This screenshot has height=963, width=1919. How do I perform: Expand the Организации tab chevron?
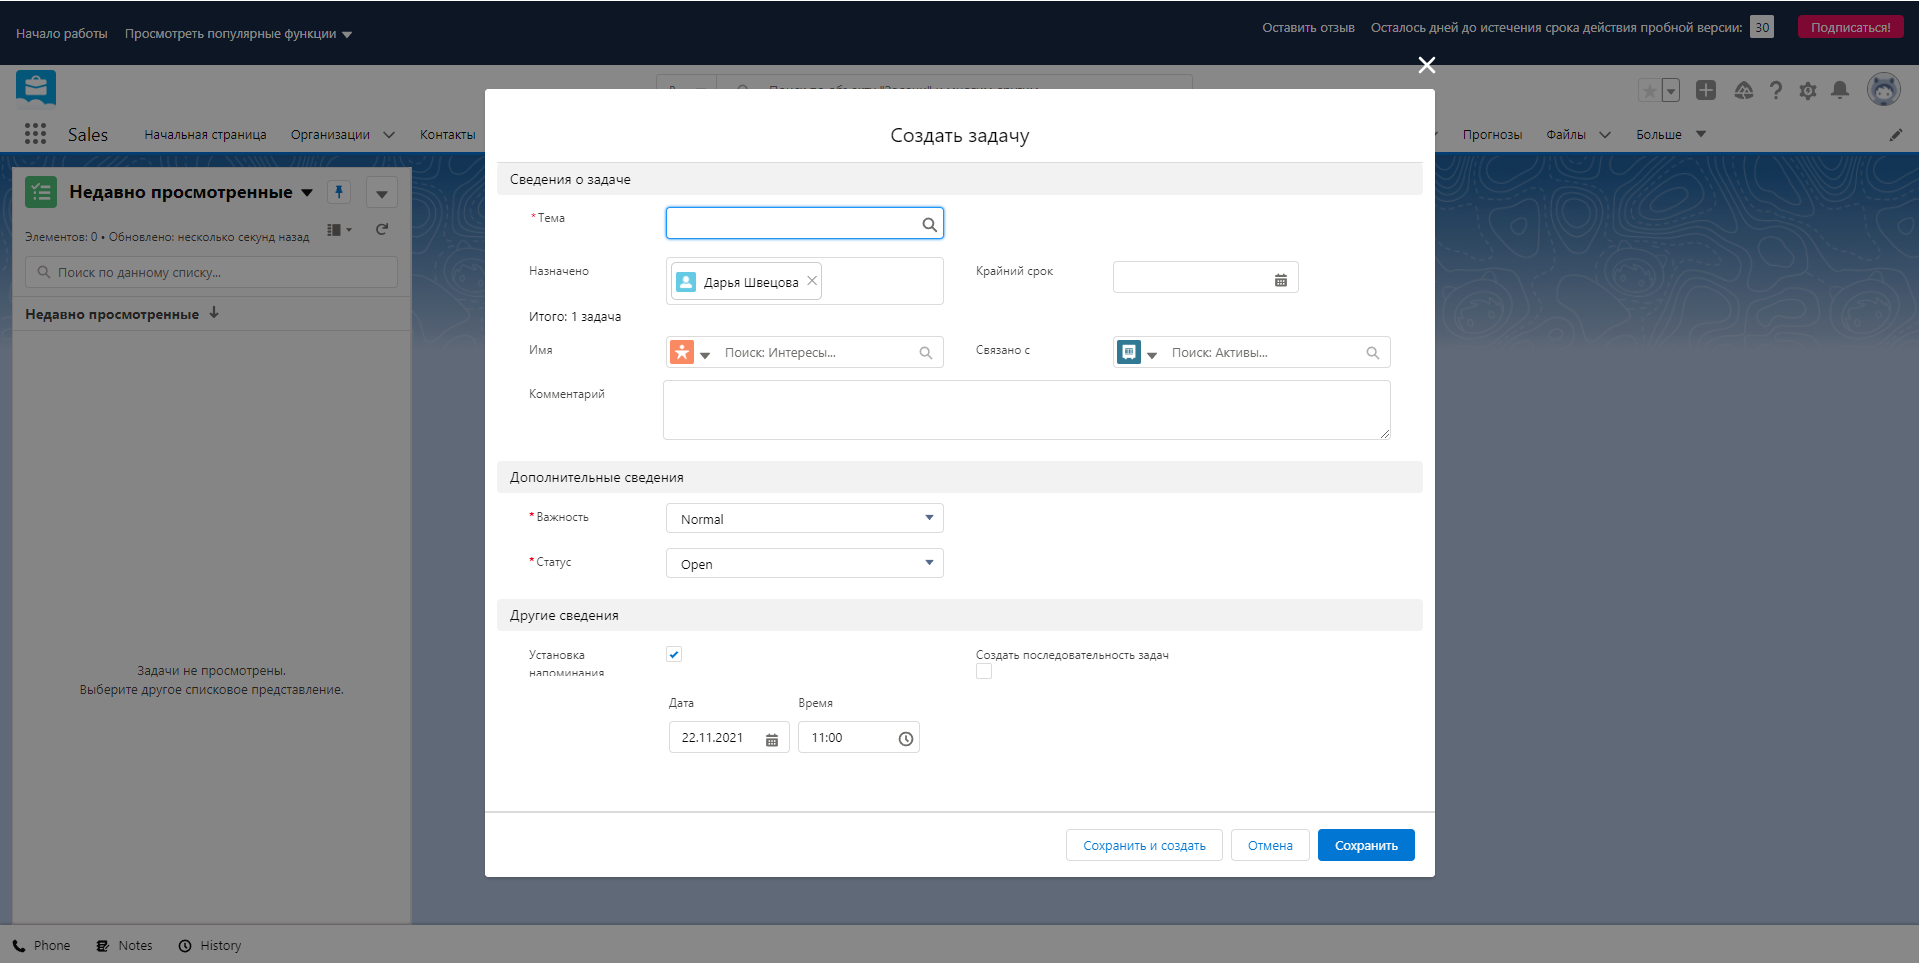pyautogui.click(x=389, y=135)
